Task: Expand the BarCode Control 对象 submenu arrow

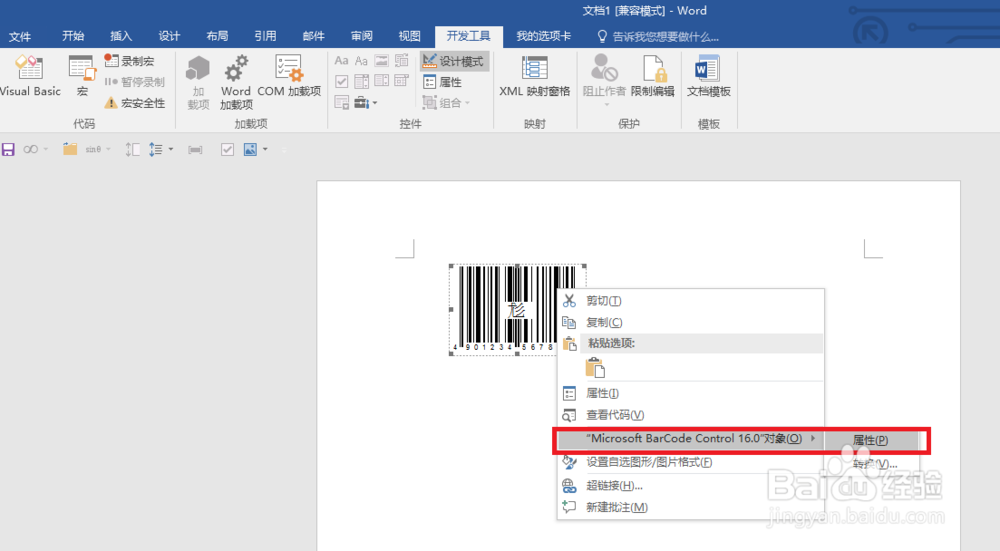Action: (813, 438)
